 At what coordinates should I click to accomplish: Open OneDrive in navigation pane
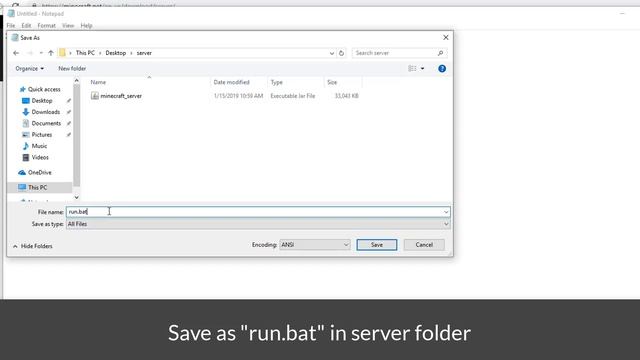pyautogui.click(x=40, y=173)
